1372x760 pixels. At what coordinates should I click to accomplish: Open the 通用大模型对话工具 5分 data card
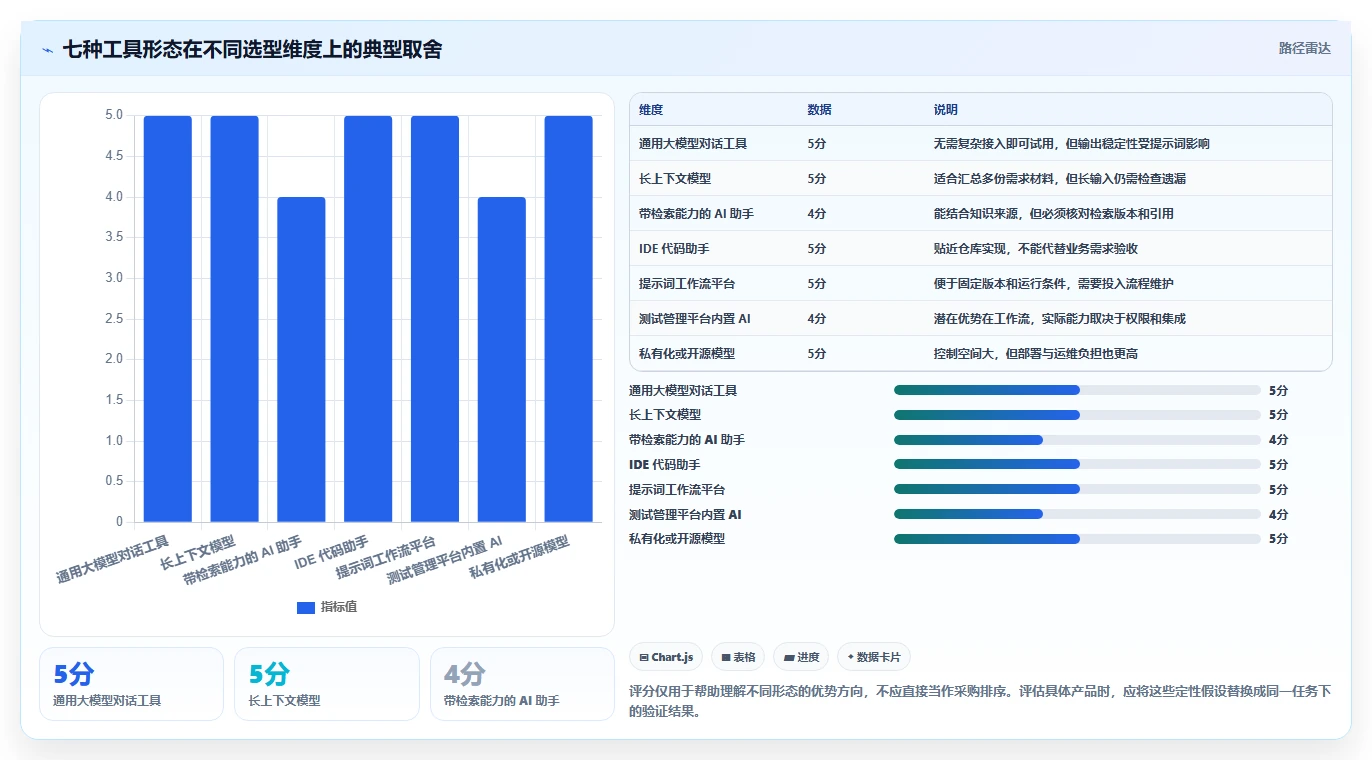point(131,684)
